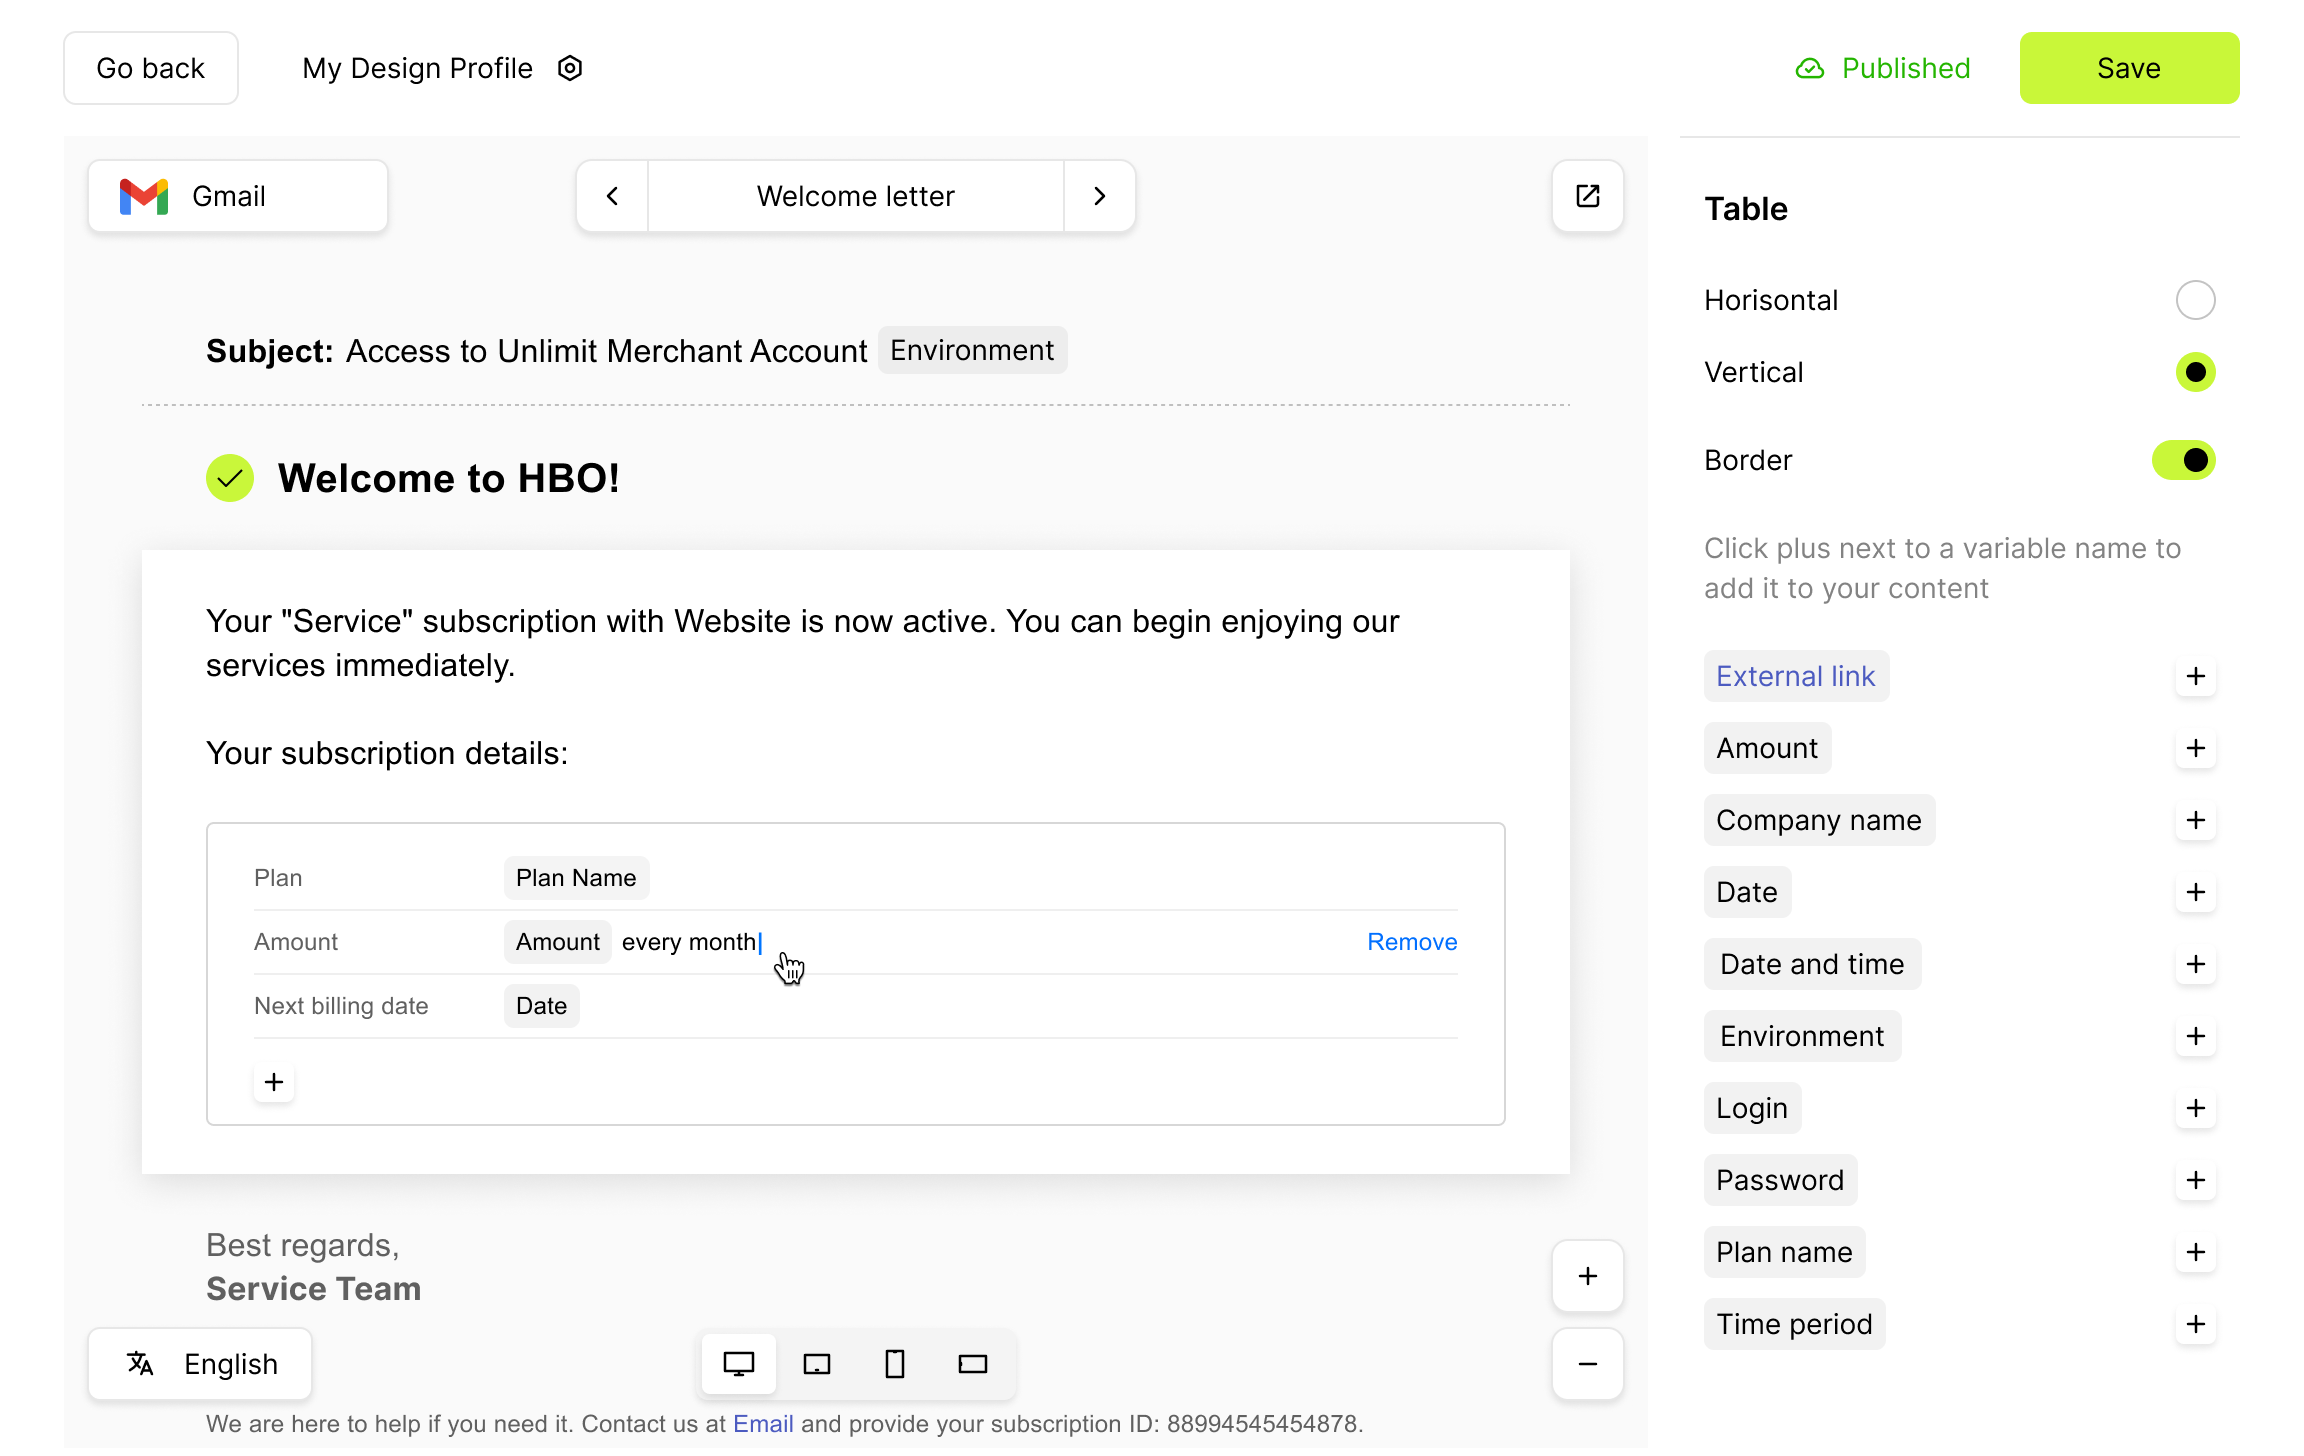Screen dimensions: 2304x1456
Task: Select the Horisontal table layout radio
Action: [2195, 300]
